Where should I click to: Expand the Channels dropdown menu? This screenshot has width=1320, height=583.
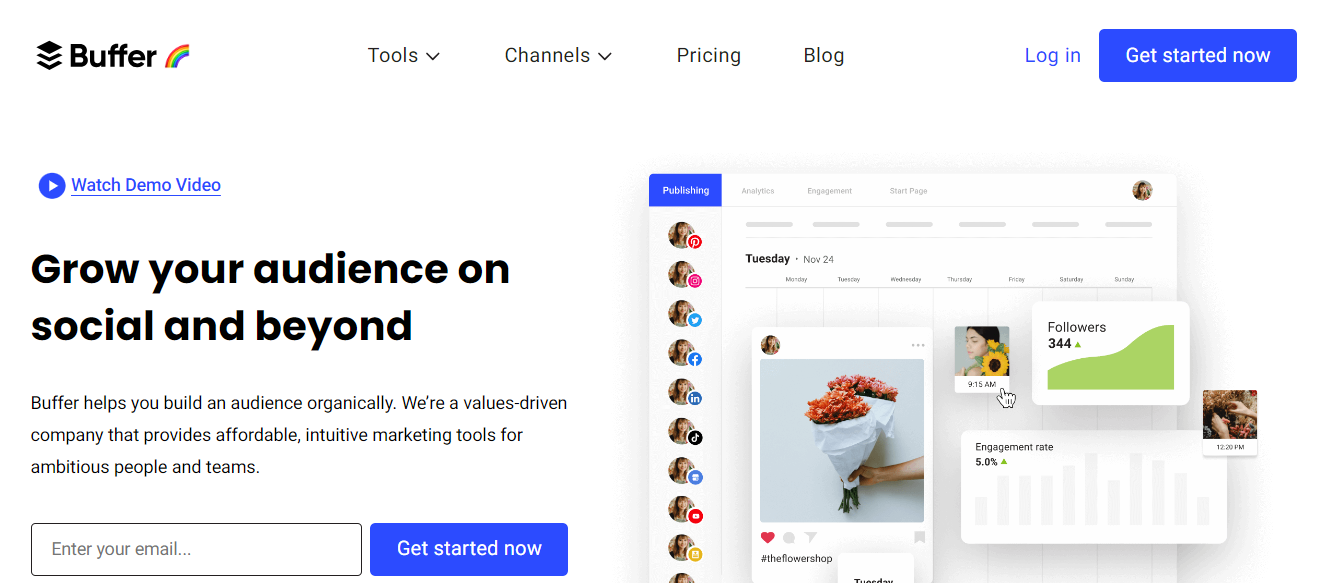(558, 56)
